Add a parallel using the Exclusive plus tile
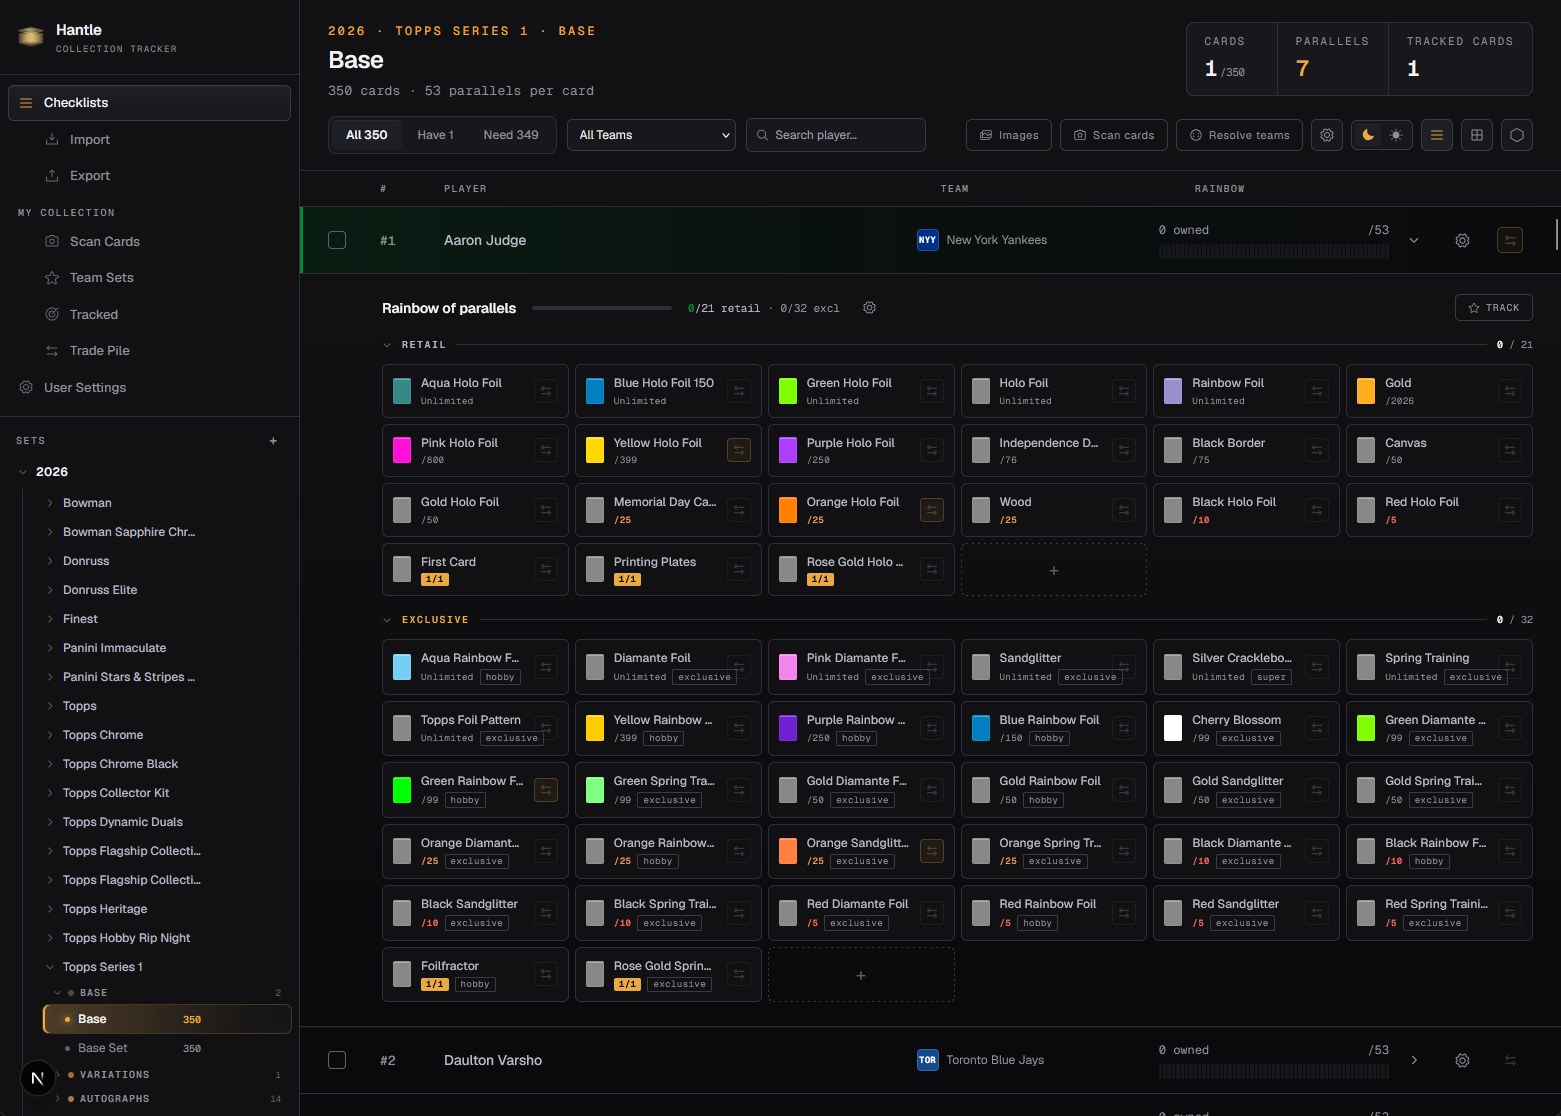 (861, 975)
